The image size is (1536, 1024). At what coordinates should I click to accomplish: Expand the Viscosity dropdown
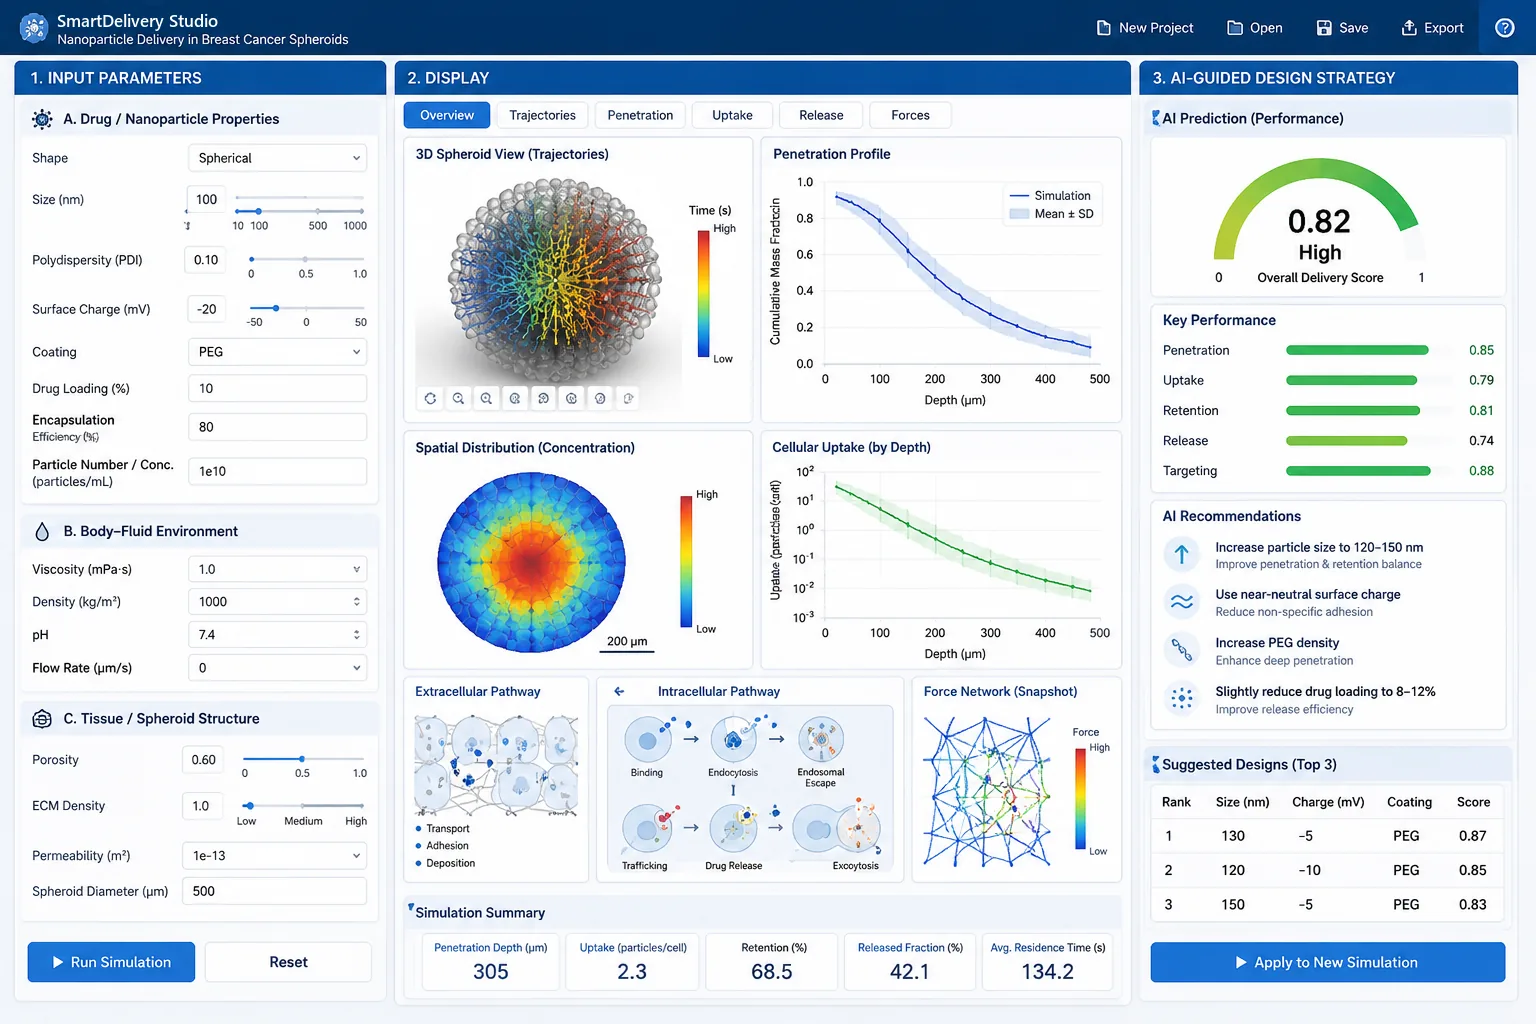coord(277,569)
